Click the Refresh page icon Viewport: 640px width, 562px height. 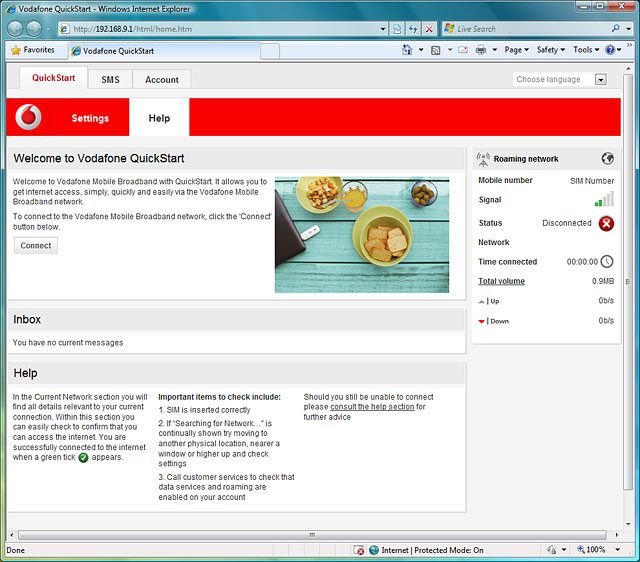click(413, 29)
